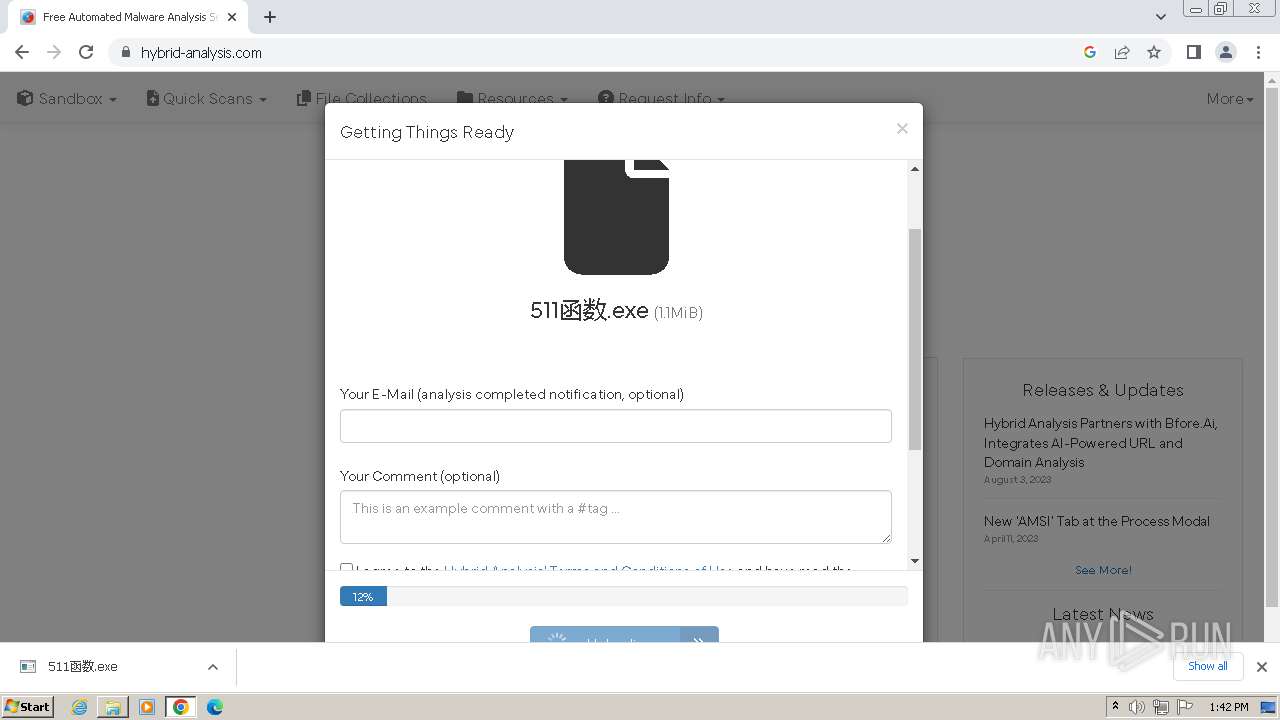Viewport: 1280px width, 720px height.
Task: Expand the More dropdown
Action: tap(1230, 98)
